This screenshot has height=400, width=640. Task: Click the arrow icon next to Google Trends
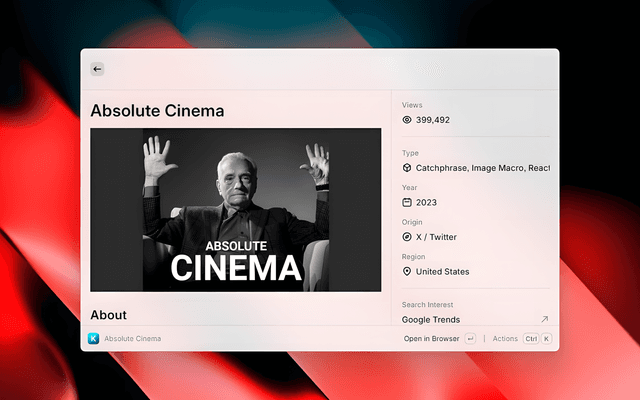544,320
